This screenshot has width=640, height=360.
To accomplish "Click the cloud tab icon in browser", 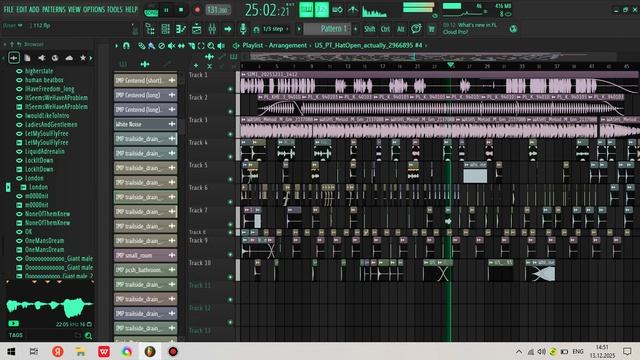I will 69,58.
